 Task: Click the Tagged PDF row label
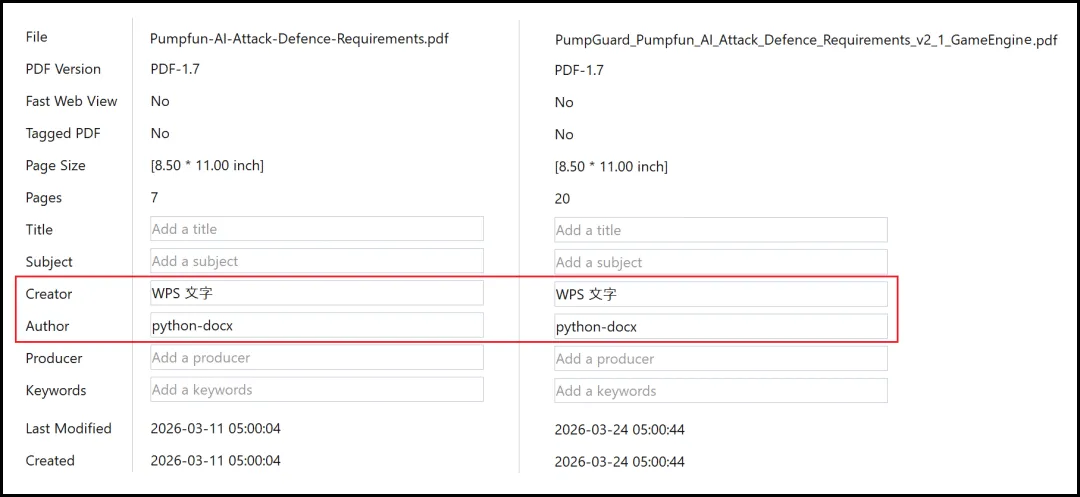point(63,134)
